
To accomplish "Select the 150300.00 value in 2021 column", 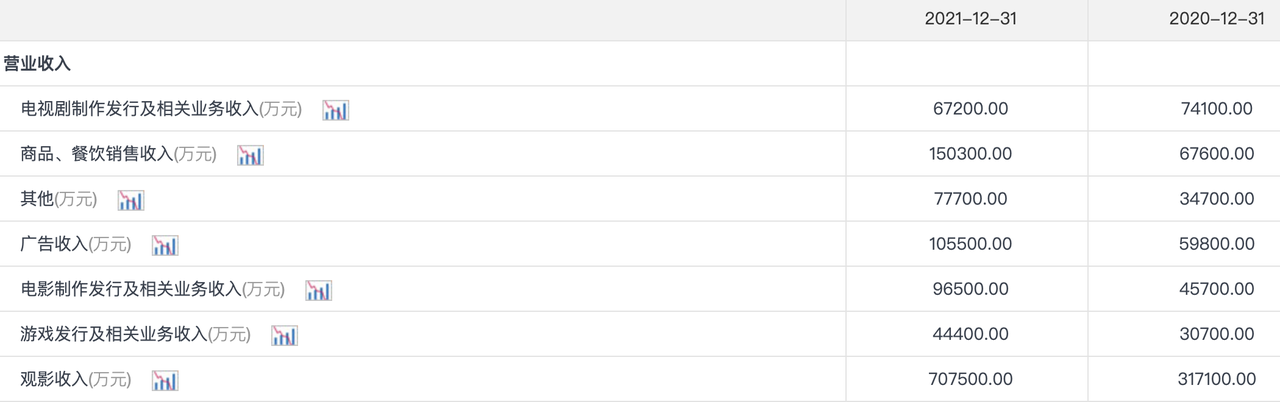I will tap(970, 154).
